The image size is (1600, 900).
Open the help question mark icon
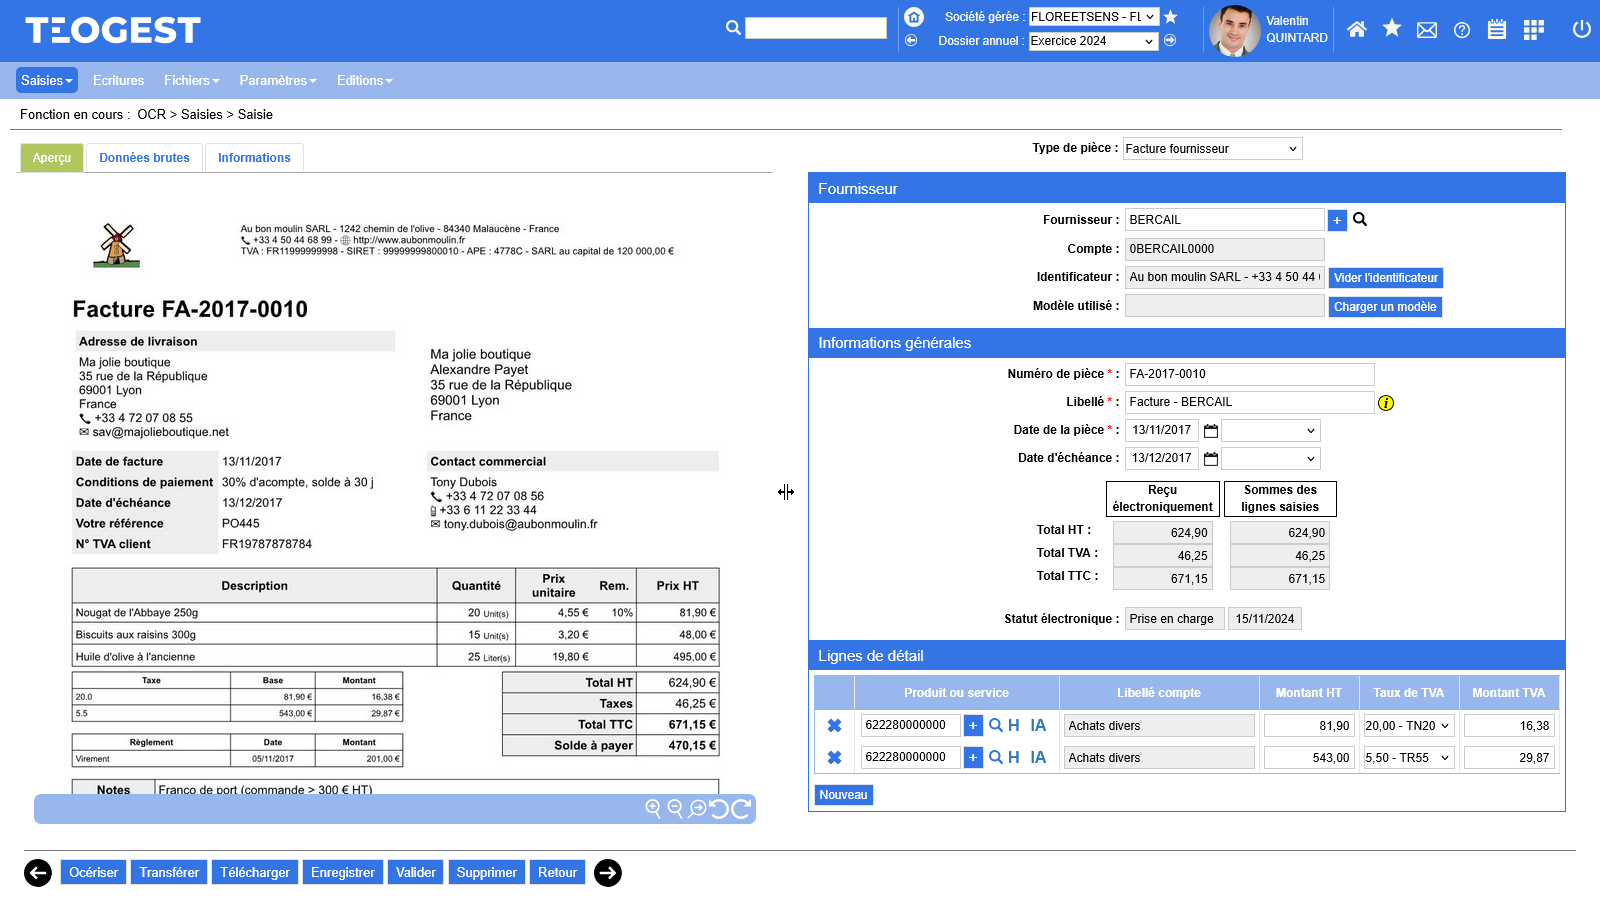(x=1462, y=30)
